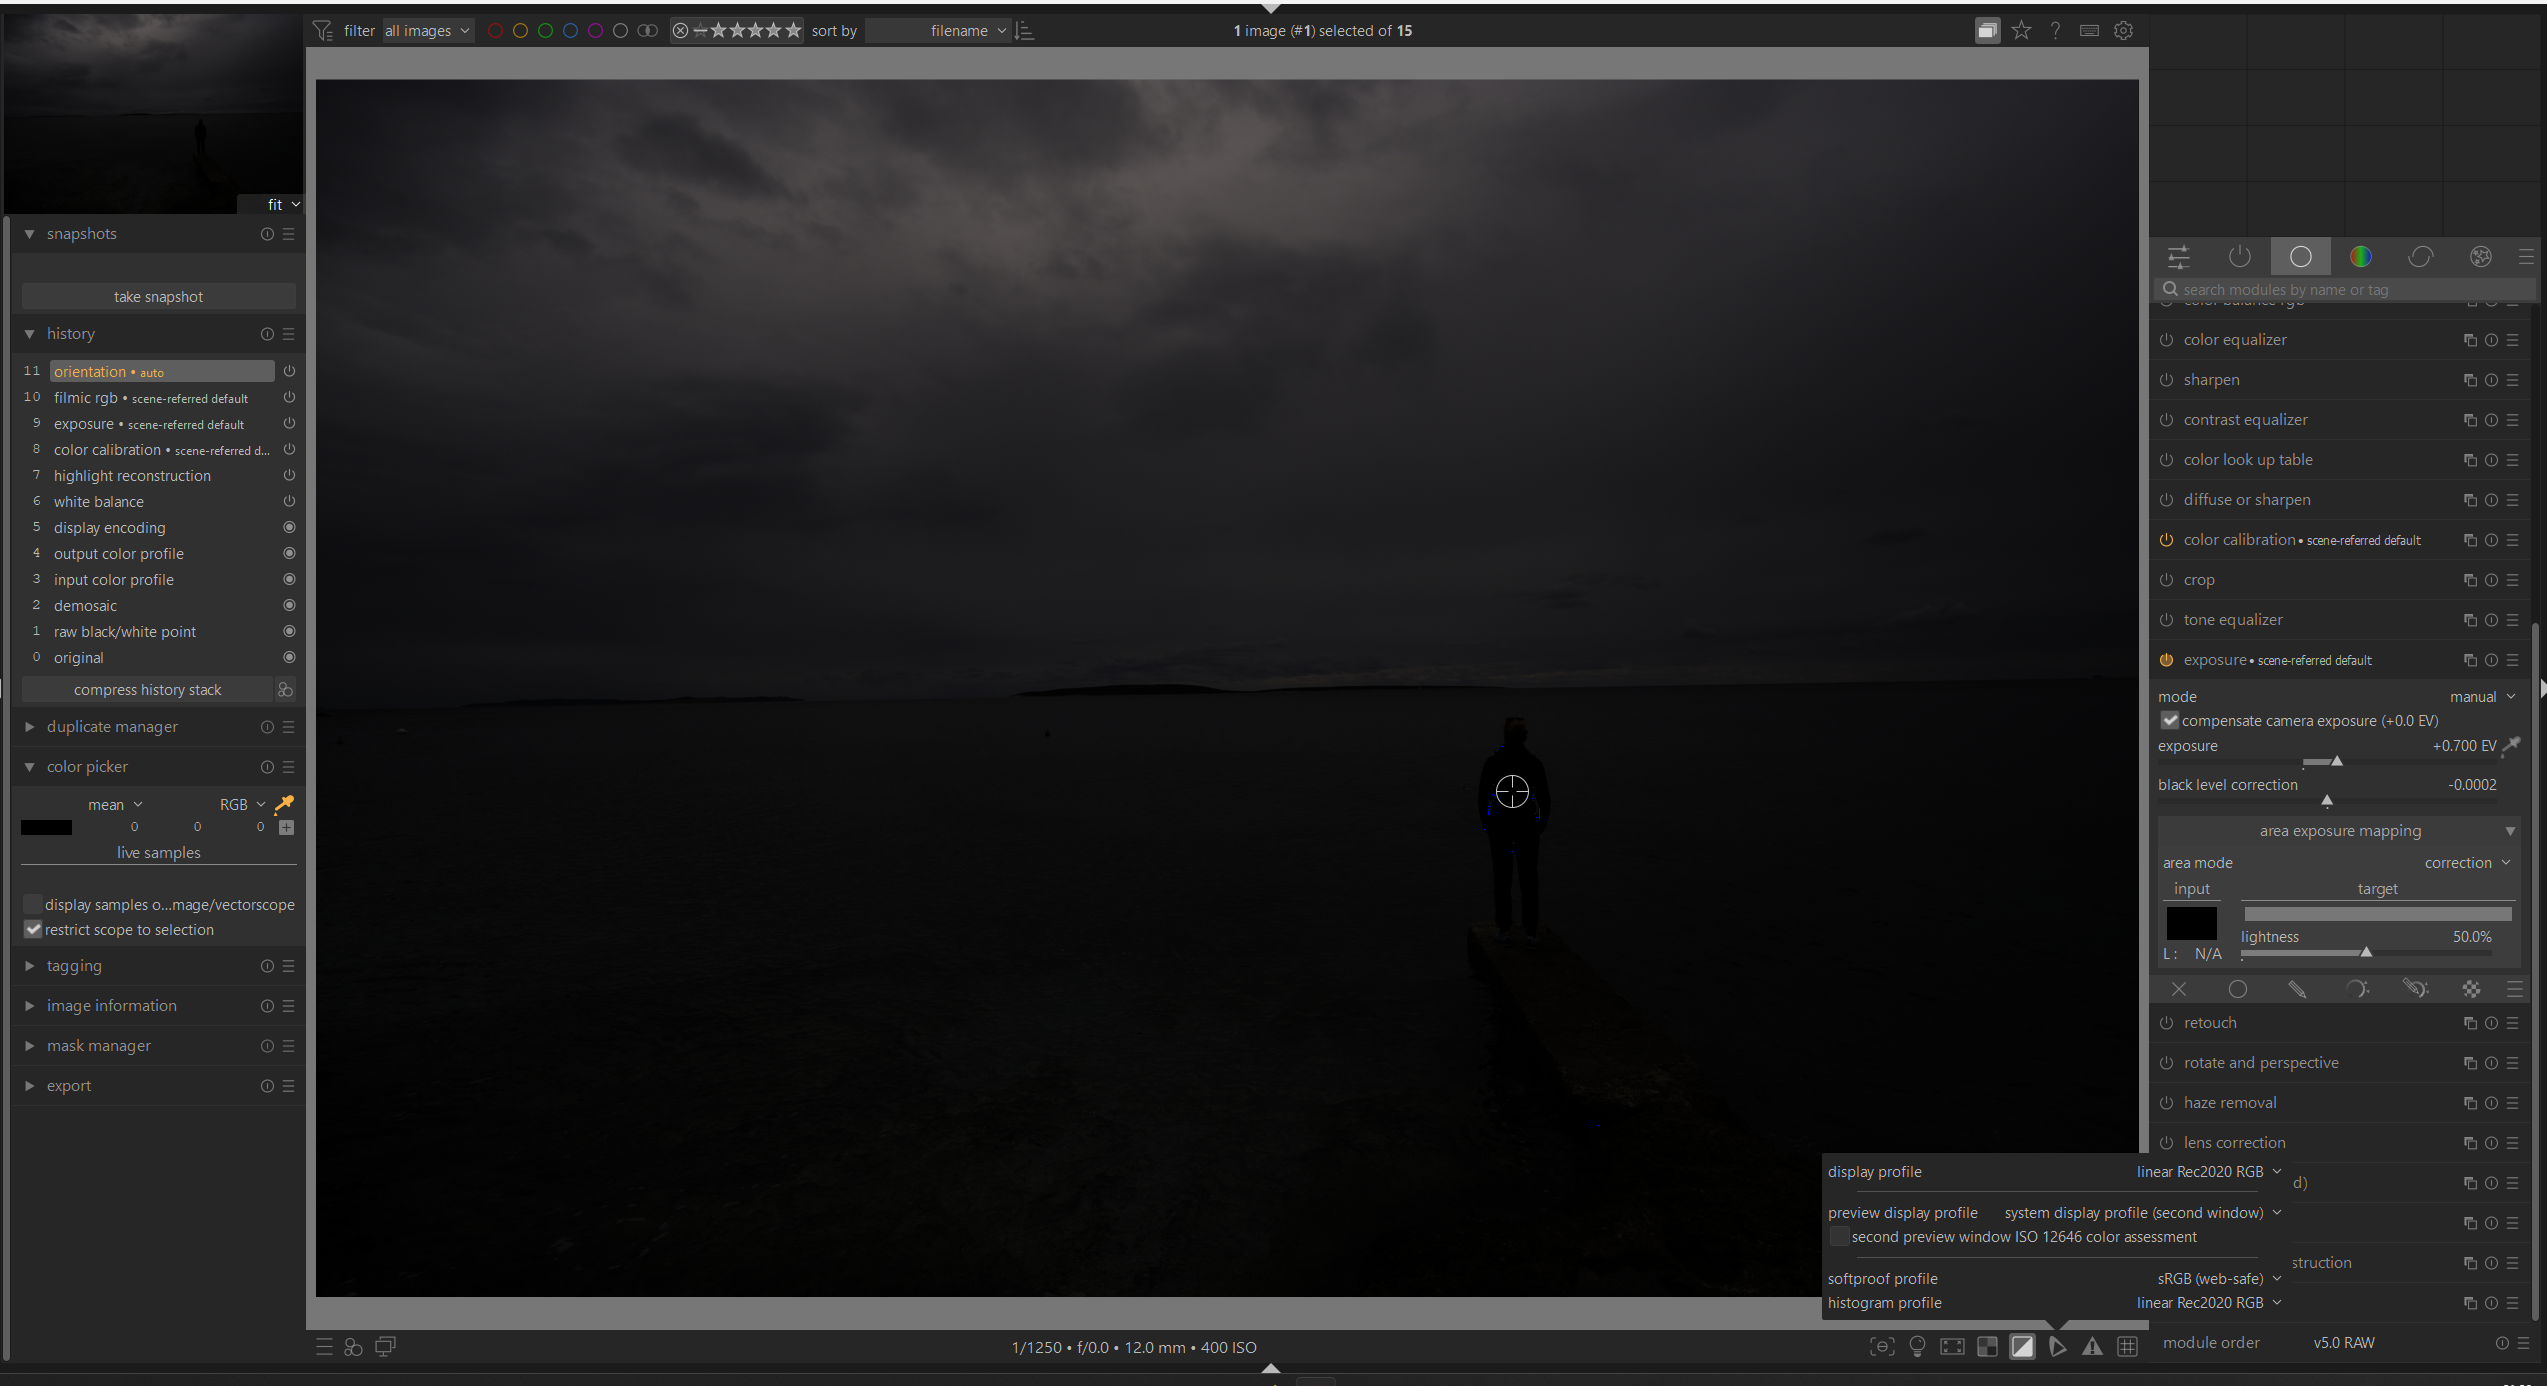Activate the color picker eyedropper tool
Screen dimensions: 2547x1386
(x=285, y=804)
